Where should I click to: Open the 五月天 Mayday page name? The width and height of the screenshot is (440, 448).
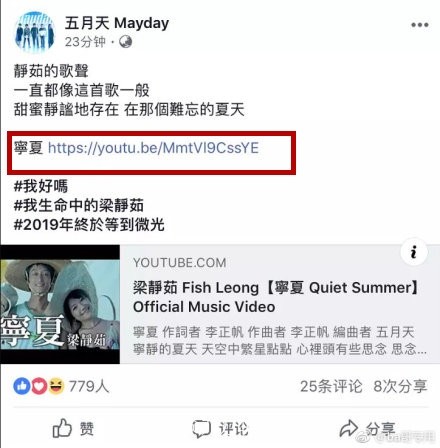click(x=117, y=23)
